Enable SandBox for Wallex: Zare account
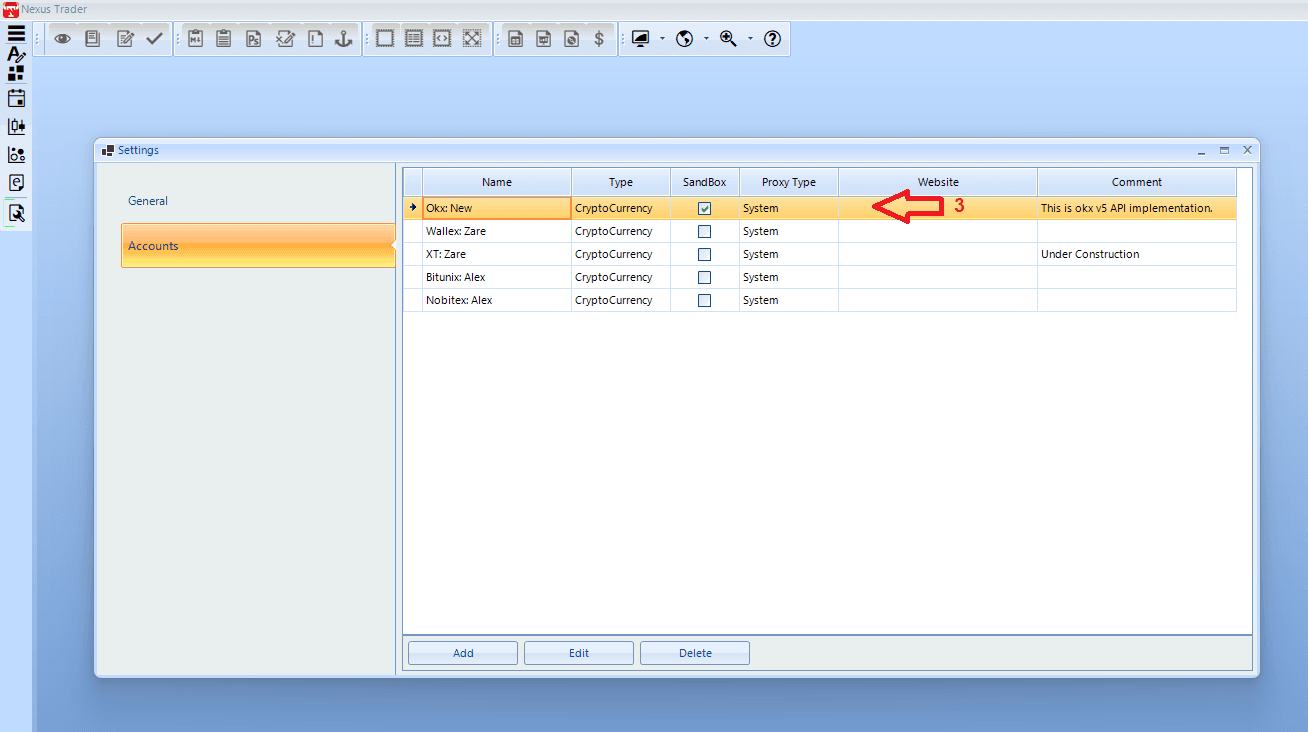 (x=704, y=232)
